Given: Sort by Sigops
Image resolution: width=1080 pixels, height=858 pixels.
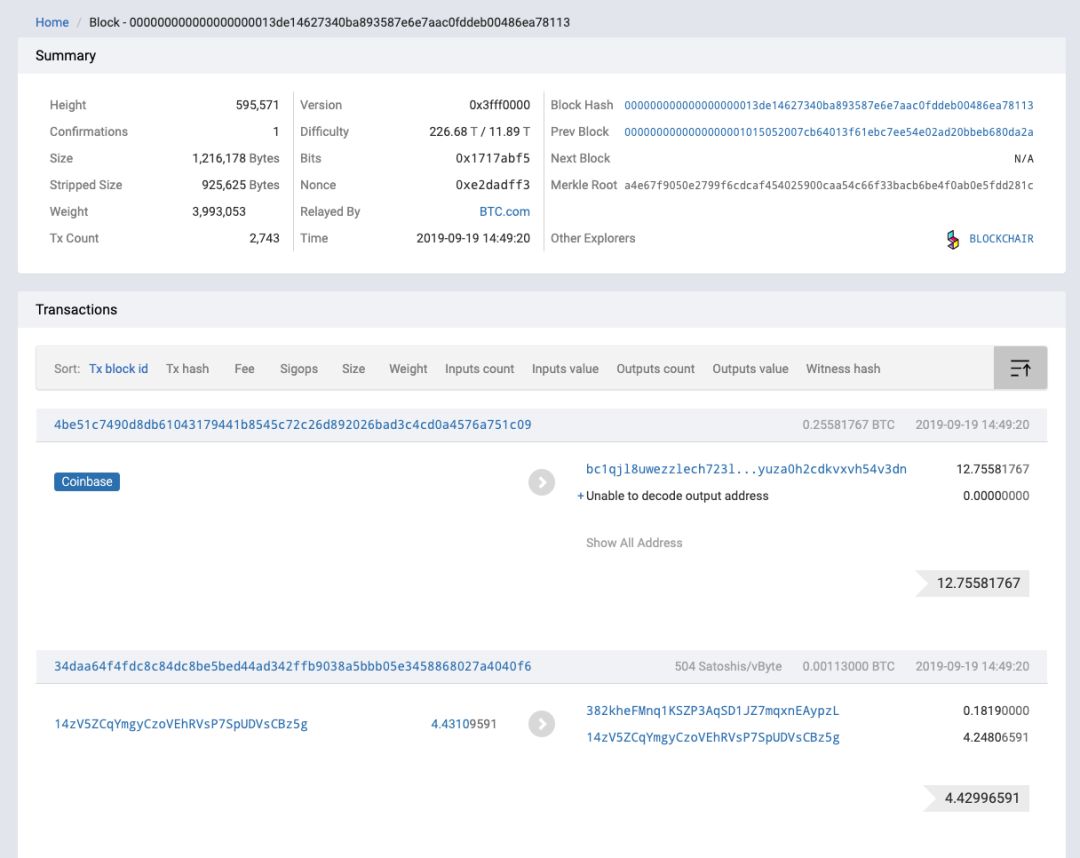Looking at the screenshot, I should click(298, 369).
